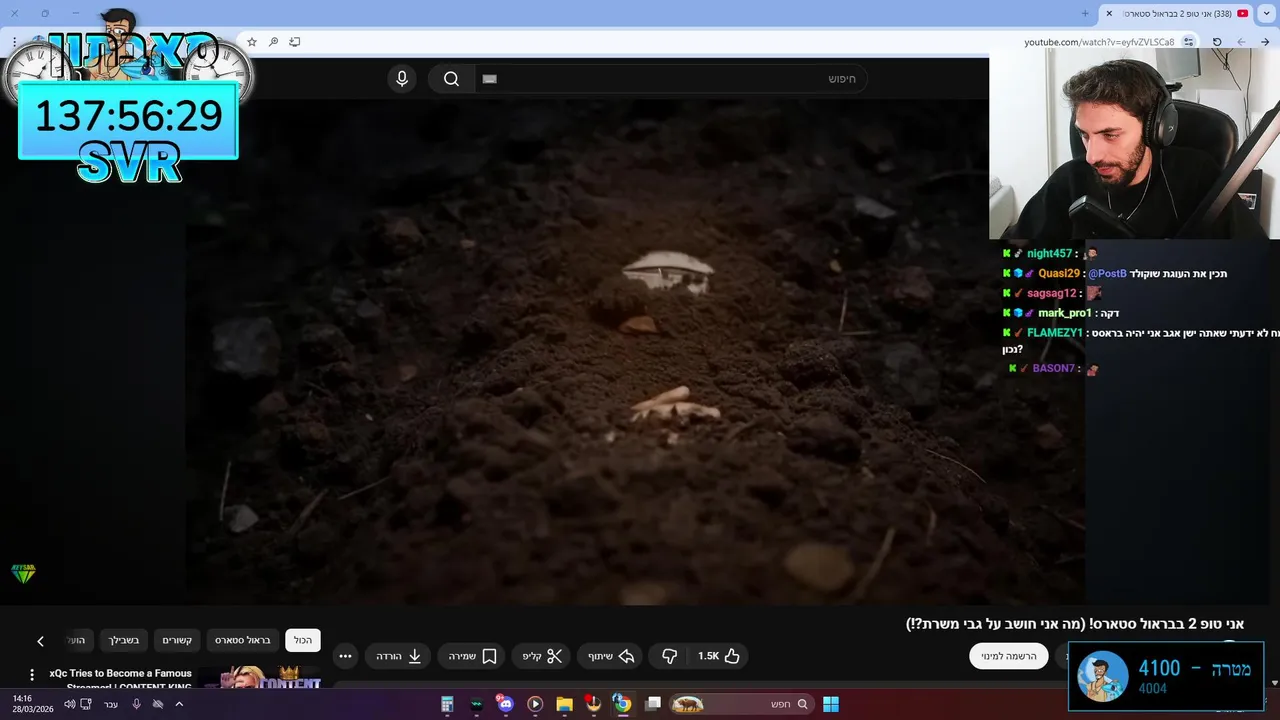Click chat username sagsag12
Image resolution: width=1280 pixels, height=720 pixels.
pos(1052,294)
